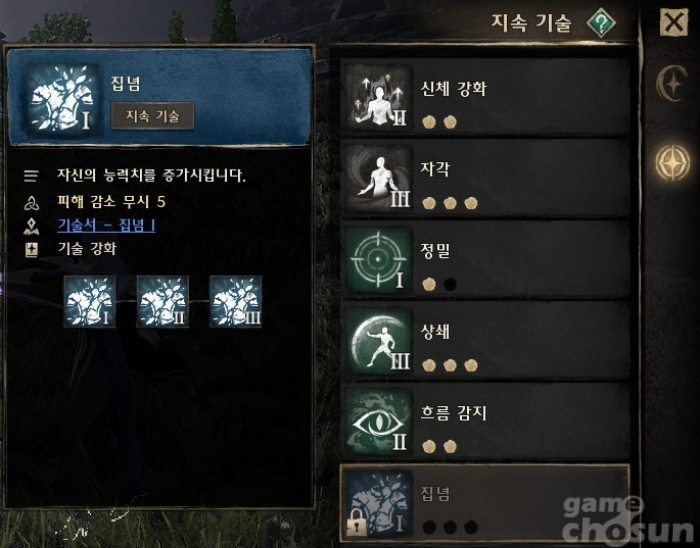Image resolution: width=700 pixels, height=548 pixels.
Task: Close the 지속 기술 window
Action: point(674,22)
